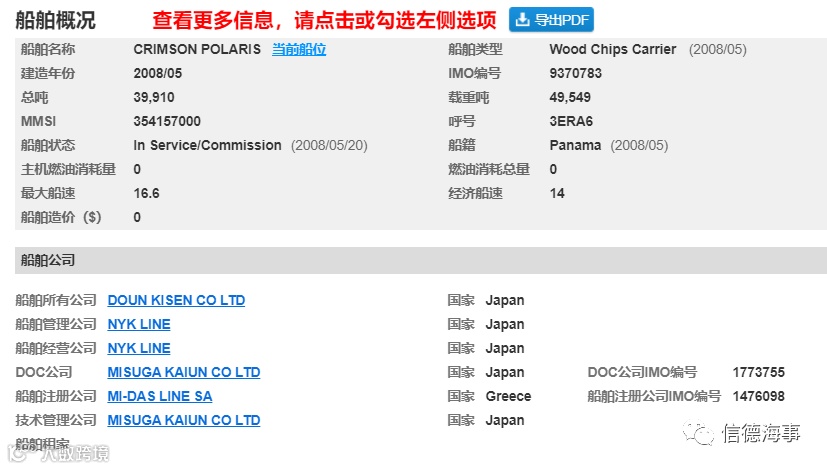This screenshot has height=469, width=827.
Task: Select flag value Panama
Action: pyautogui.click(x=575, y=145)
